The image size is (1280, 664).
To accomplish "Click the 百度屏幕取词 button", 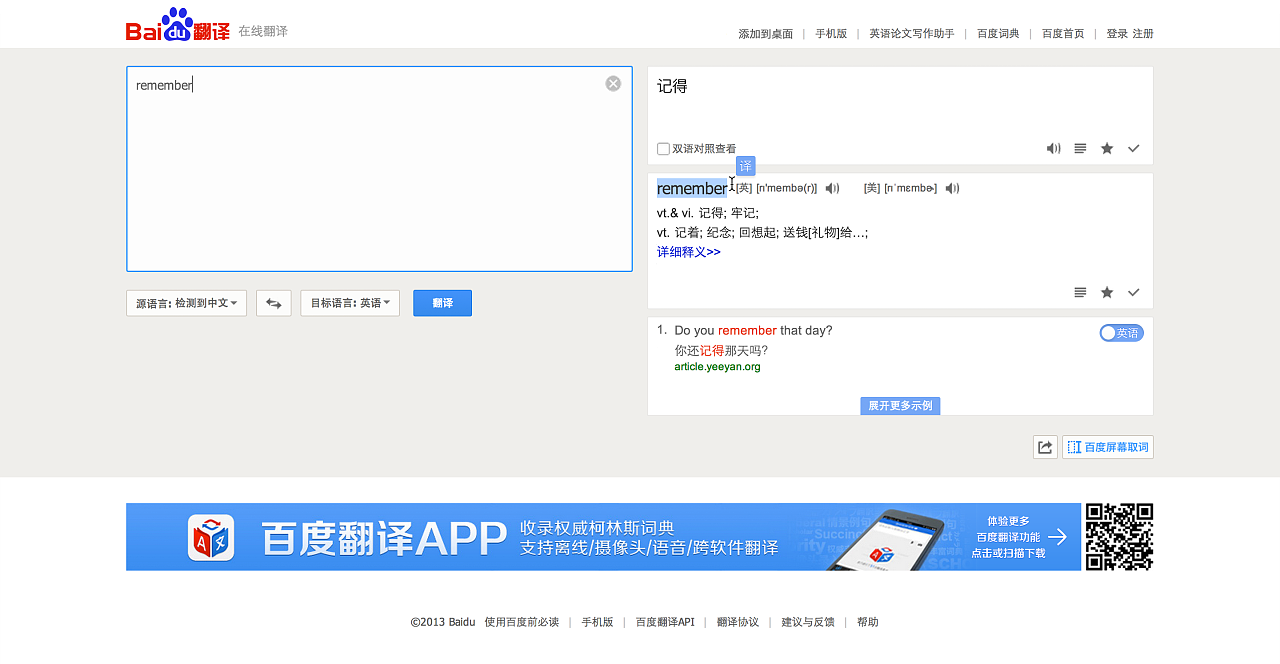I will [x=1108, y=447].
